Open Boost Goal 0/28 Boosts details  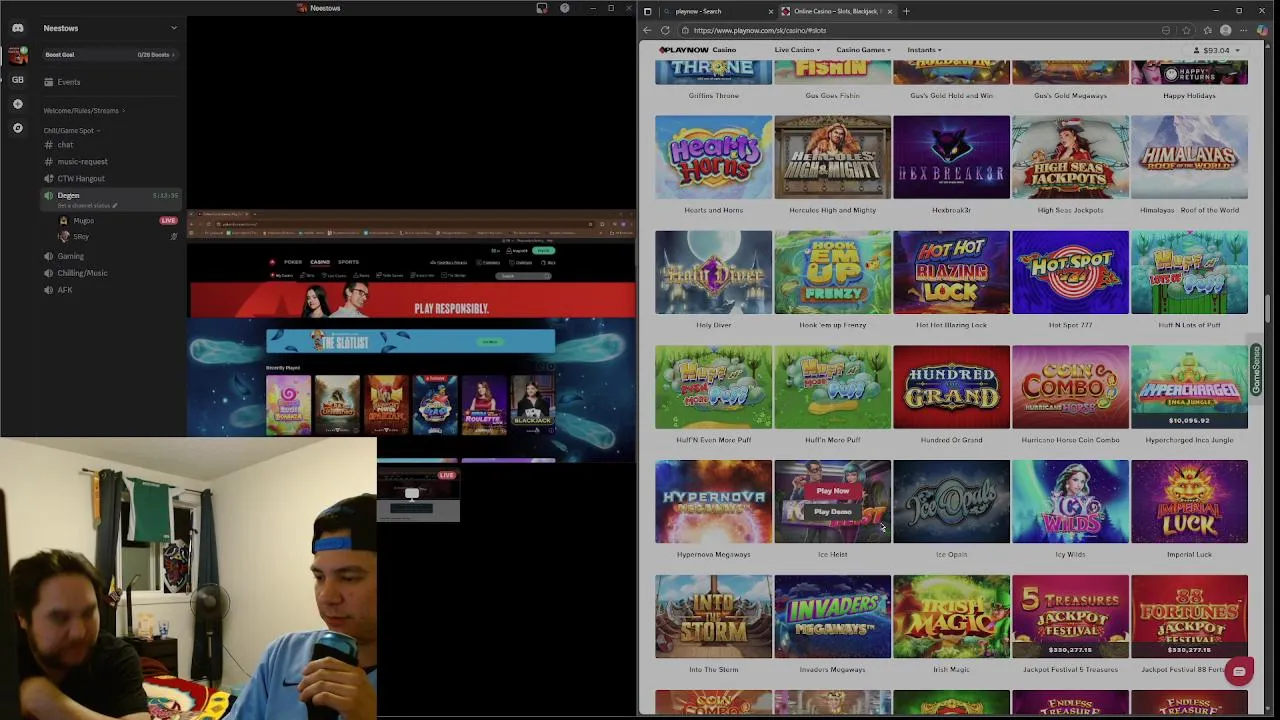tap(110, 54)
